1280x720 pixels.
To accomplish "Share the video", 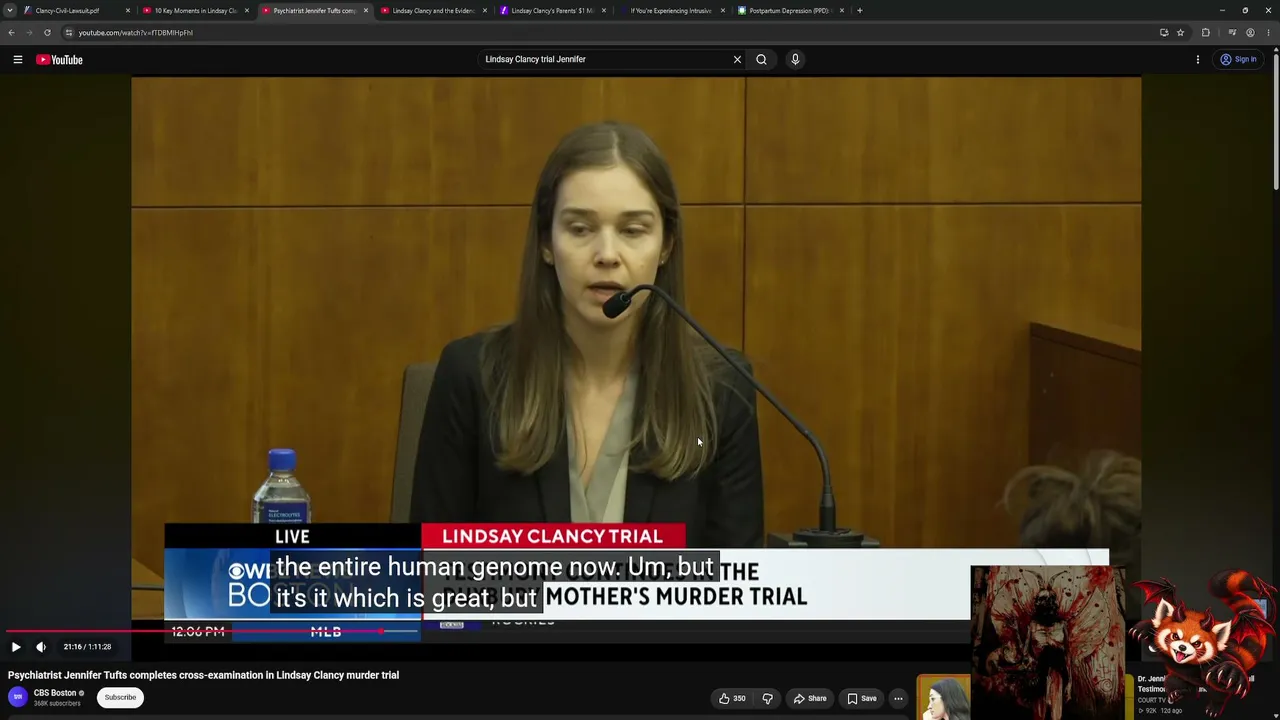I will [809, 698].
